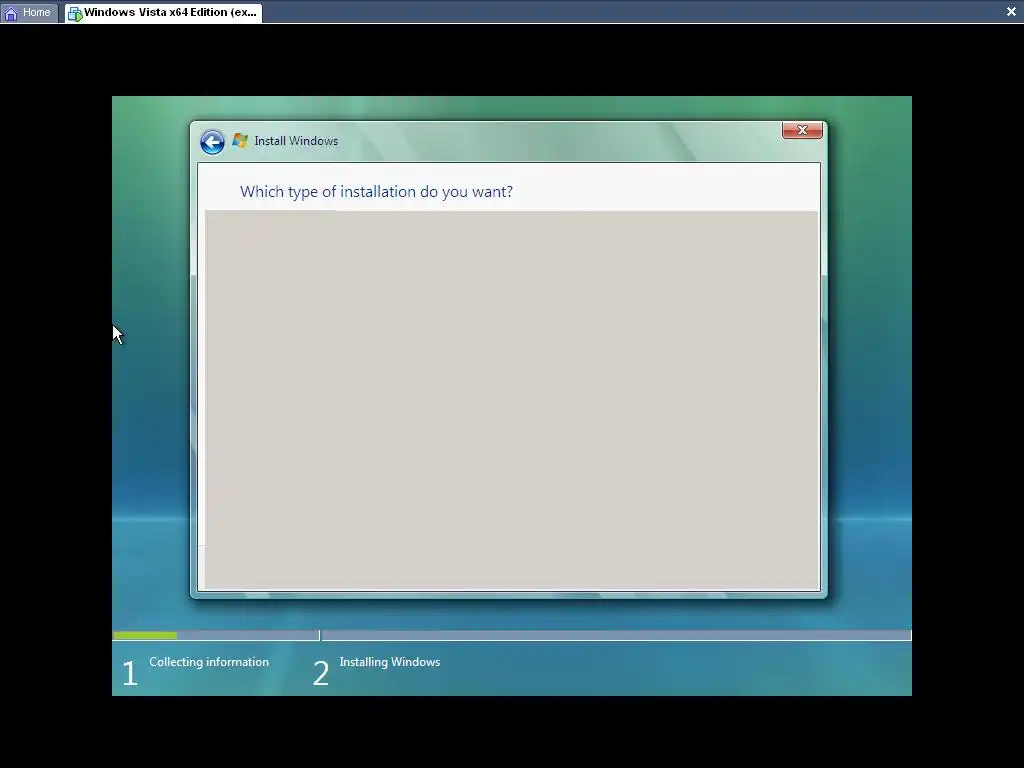This screenshot has height=768, width=1024.
Task: Click the 'Collecting information' step label
Action: 209,662
